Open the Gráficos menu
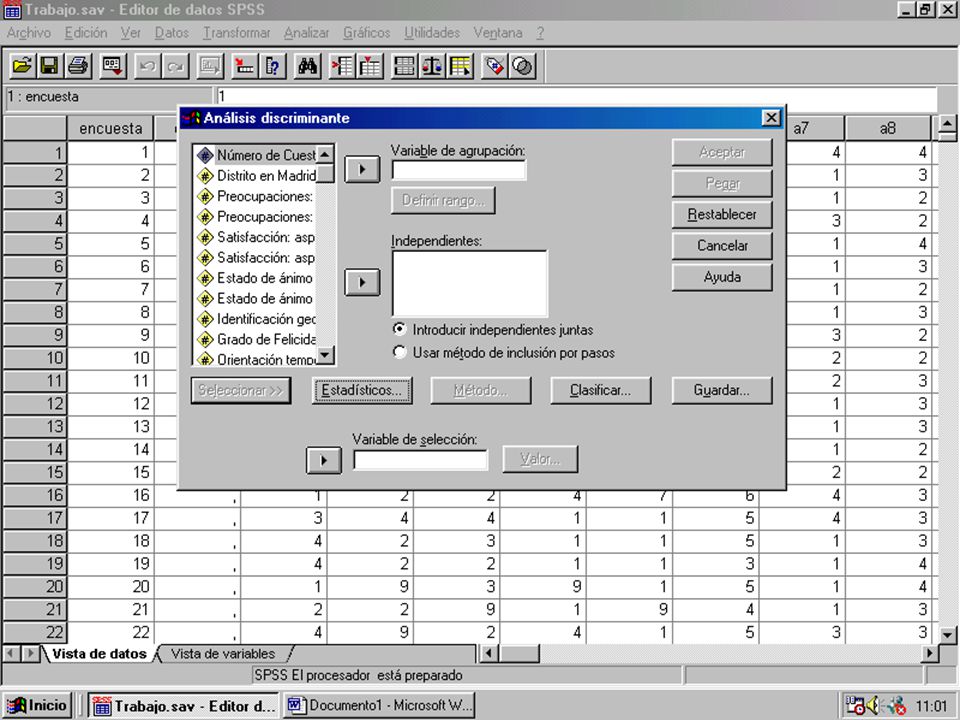The height and width of the screenshot is (720, 960). (x=366, y=32)
